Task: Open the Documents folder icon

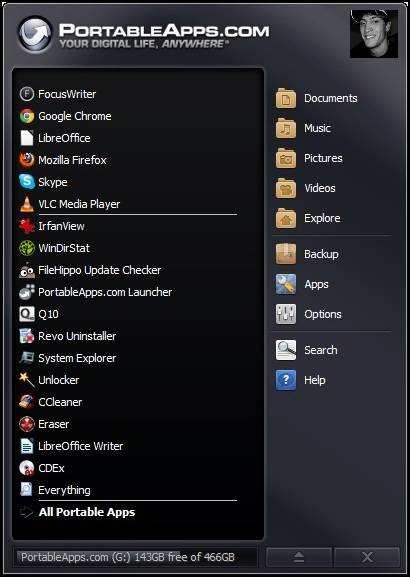Action: pos(286,98)
